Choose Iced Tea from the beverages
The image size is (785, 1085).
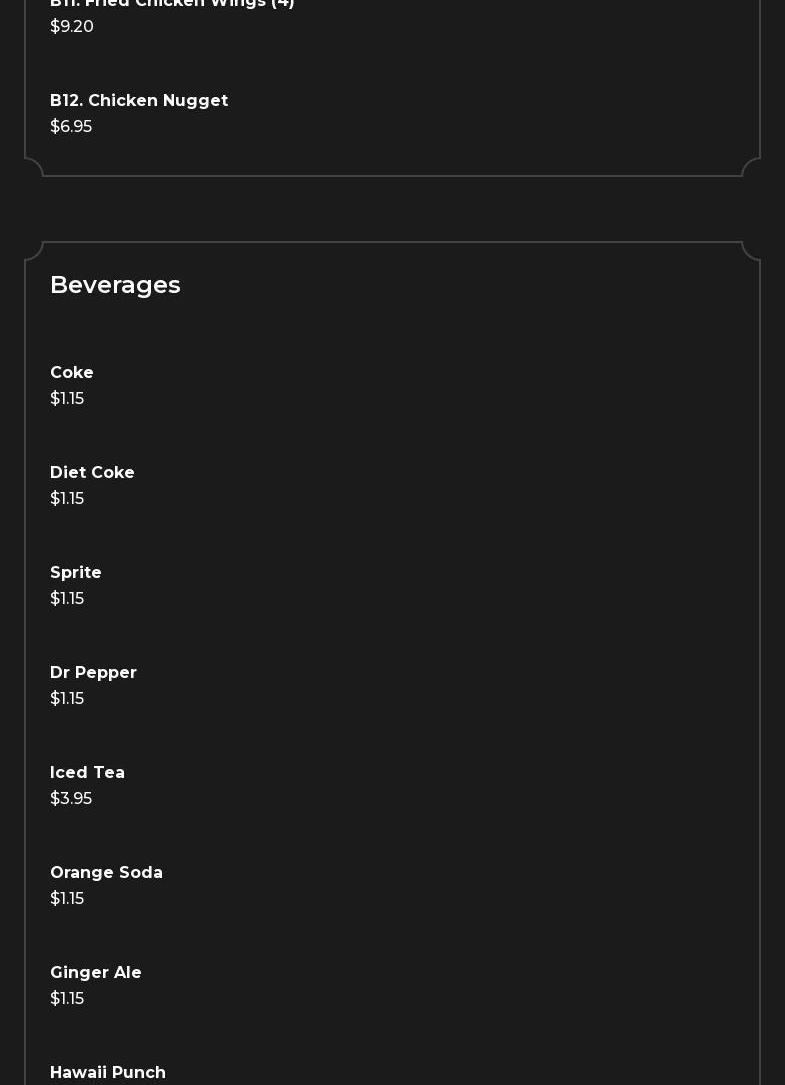click(x=87, y=773)
